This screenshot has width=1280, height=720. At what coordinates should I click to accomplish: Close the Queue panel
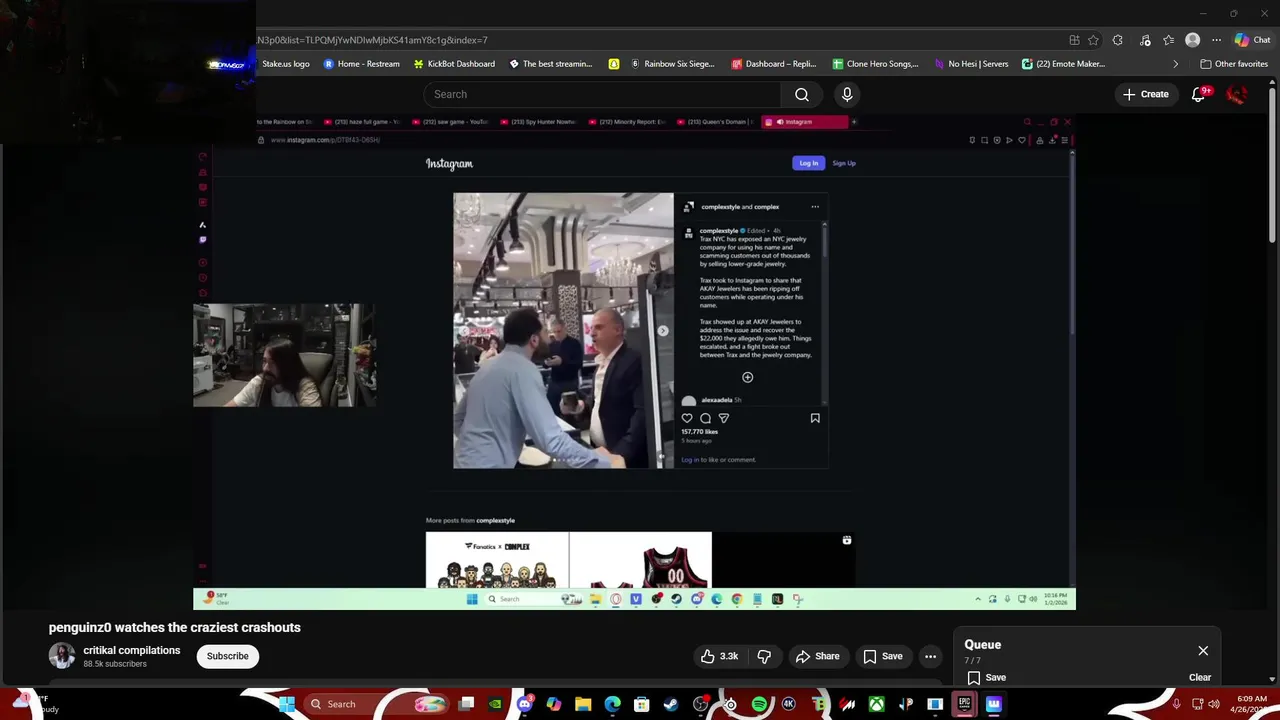[1203, 651]
